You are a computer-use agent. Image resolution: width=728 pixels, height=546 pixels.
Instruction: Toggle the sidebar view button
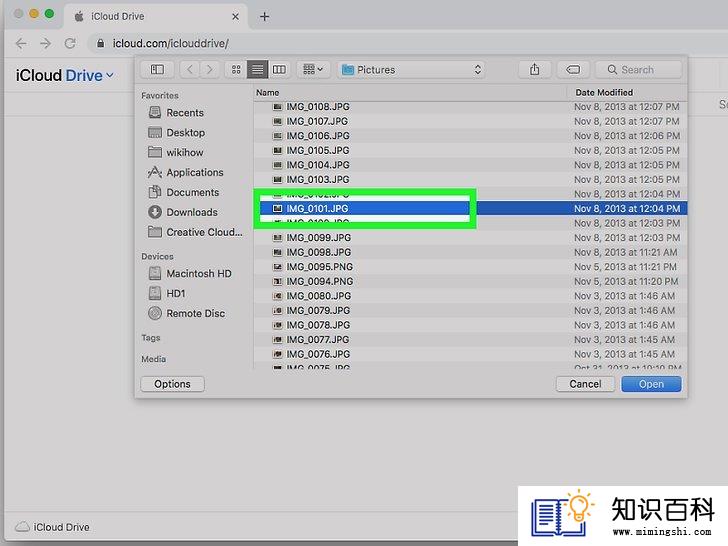coord(157,70)
